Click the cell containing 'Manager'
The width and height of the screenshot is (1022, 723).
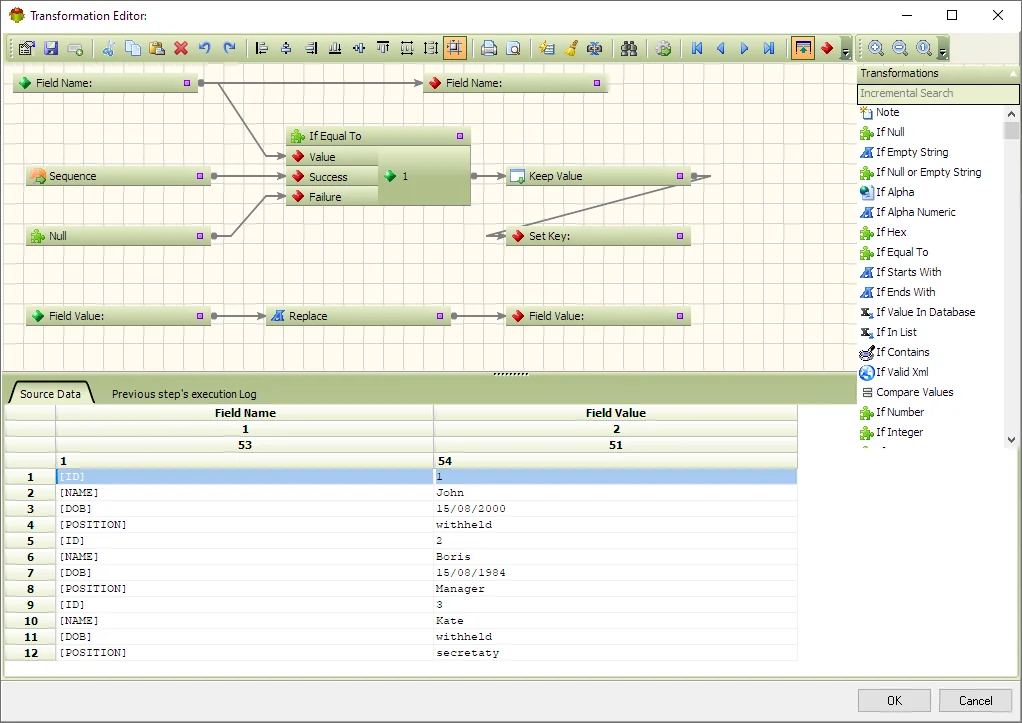pos(615,589)
